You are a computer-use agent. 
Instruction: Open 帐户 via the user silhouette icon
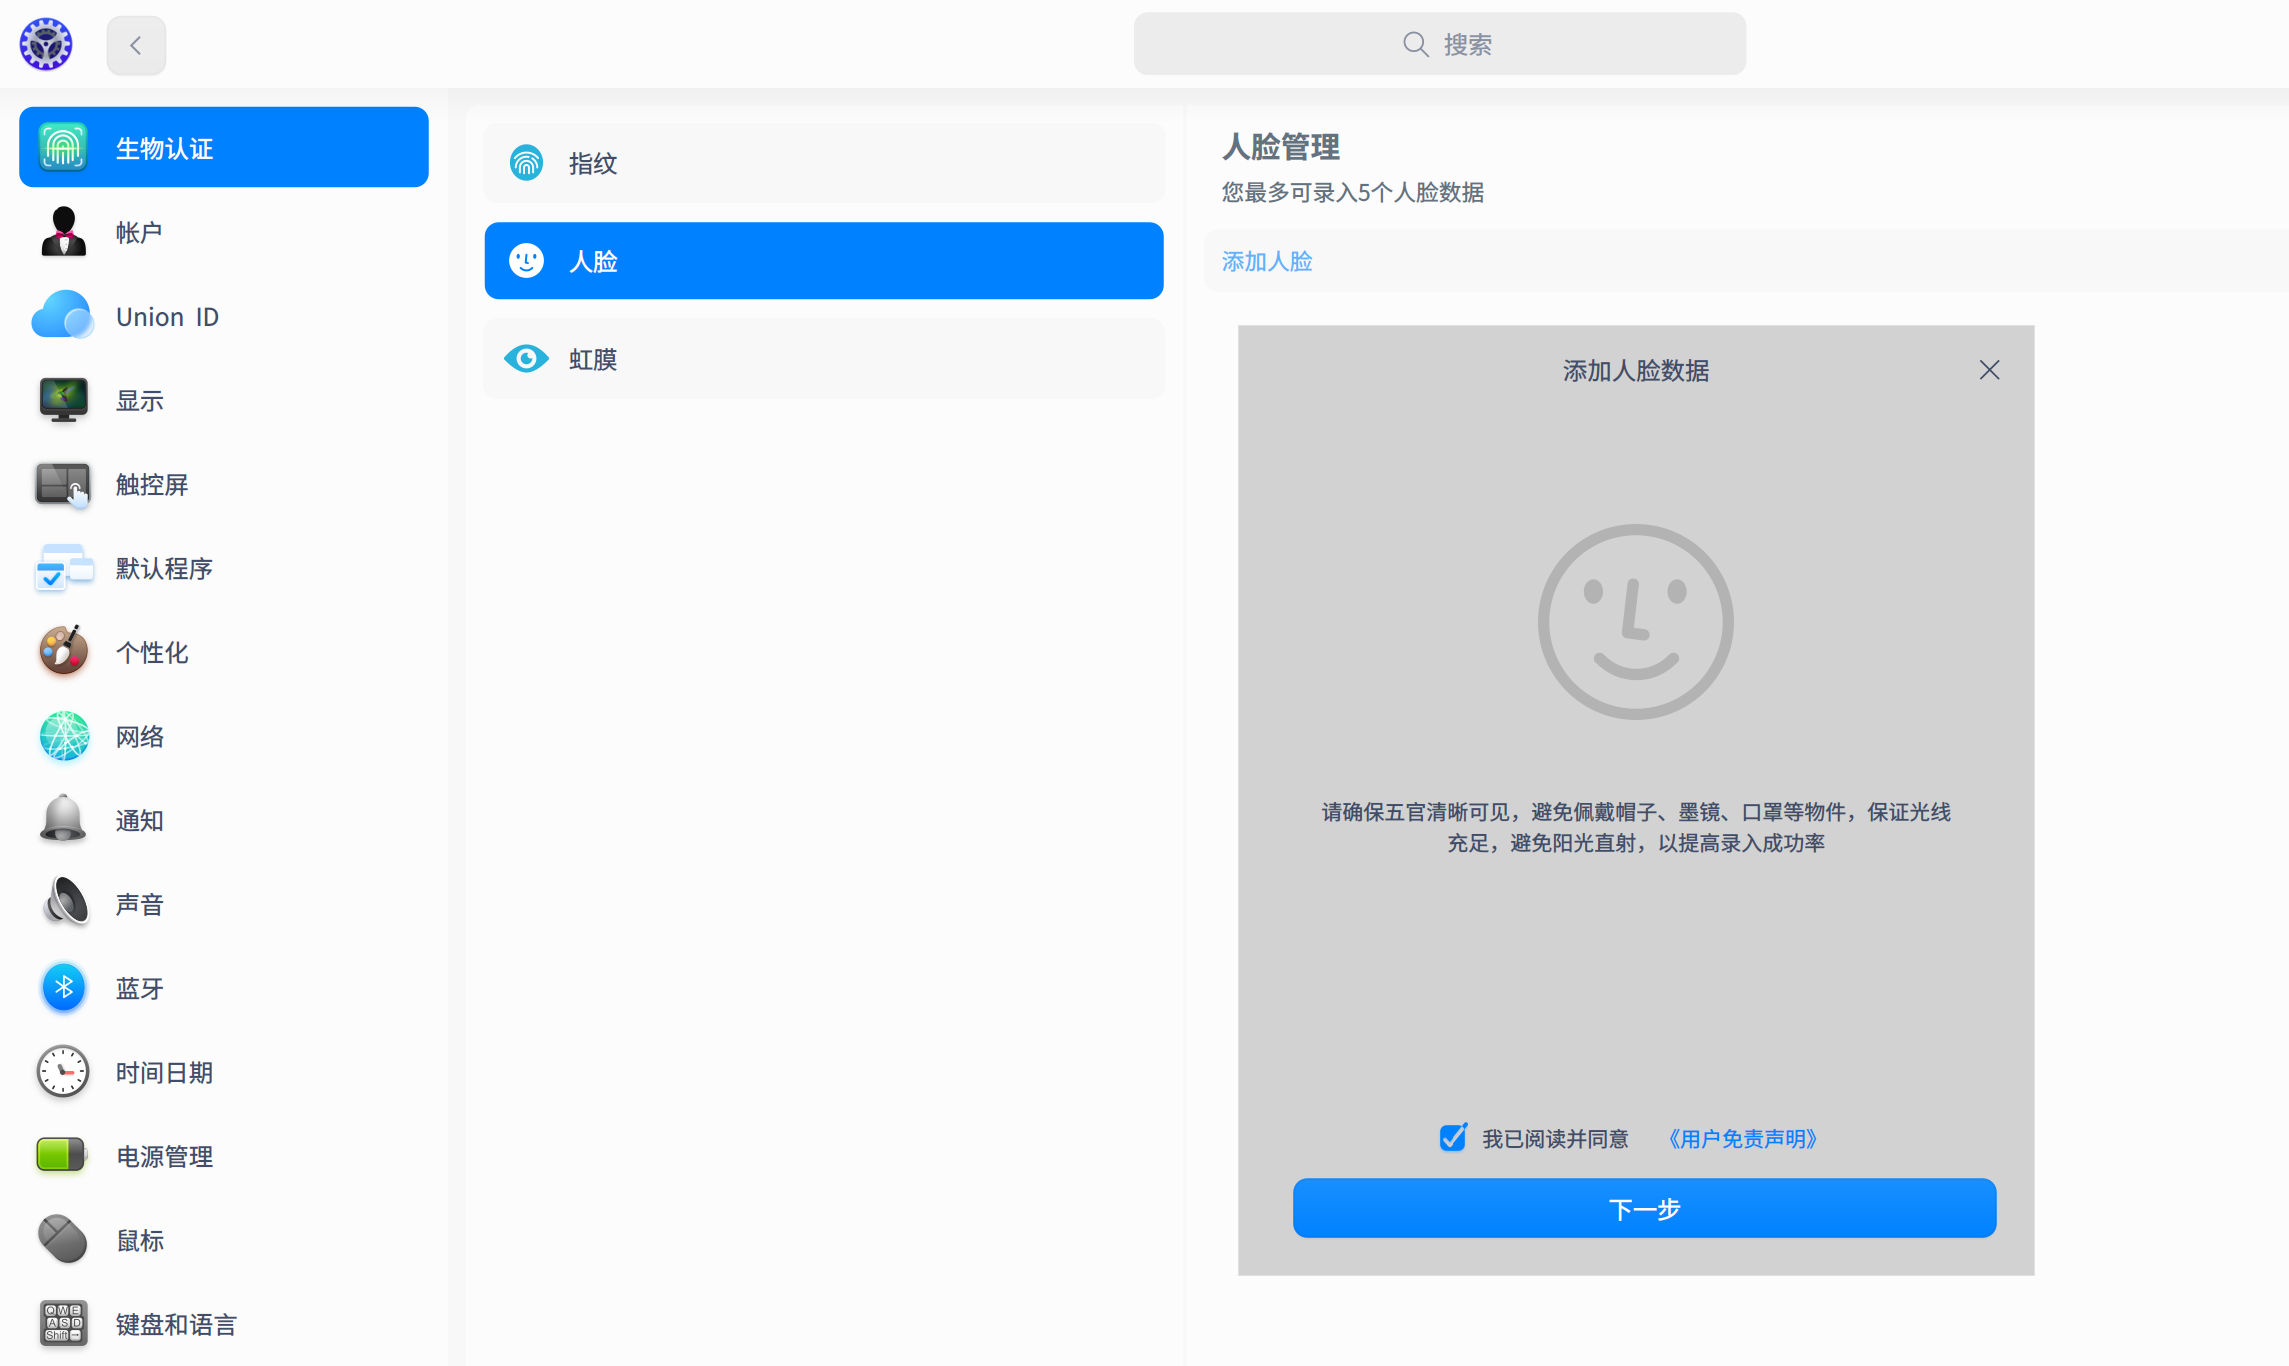63,231
